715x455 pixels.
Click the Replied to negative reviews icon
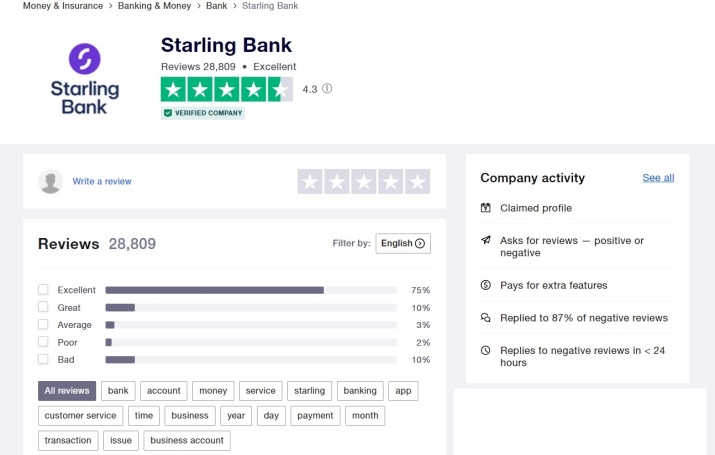tap(486, 318)
